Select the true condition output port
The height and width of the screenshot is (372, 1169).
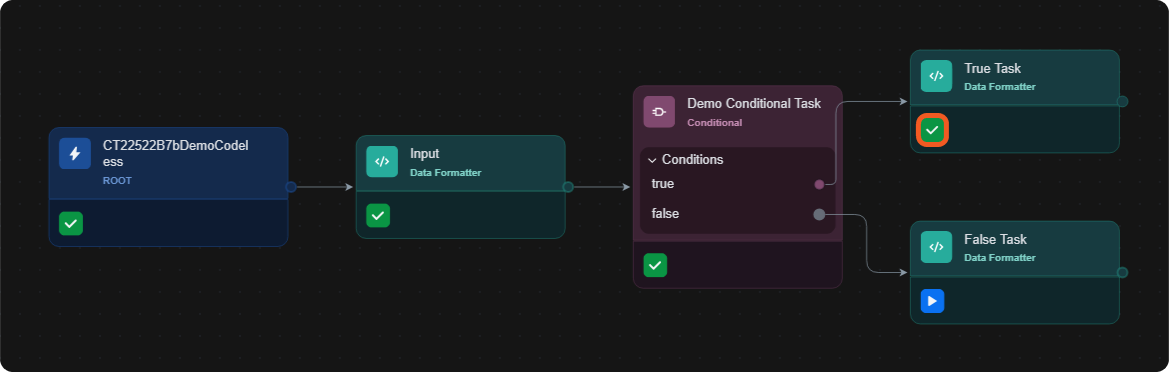point(819,184)
